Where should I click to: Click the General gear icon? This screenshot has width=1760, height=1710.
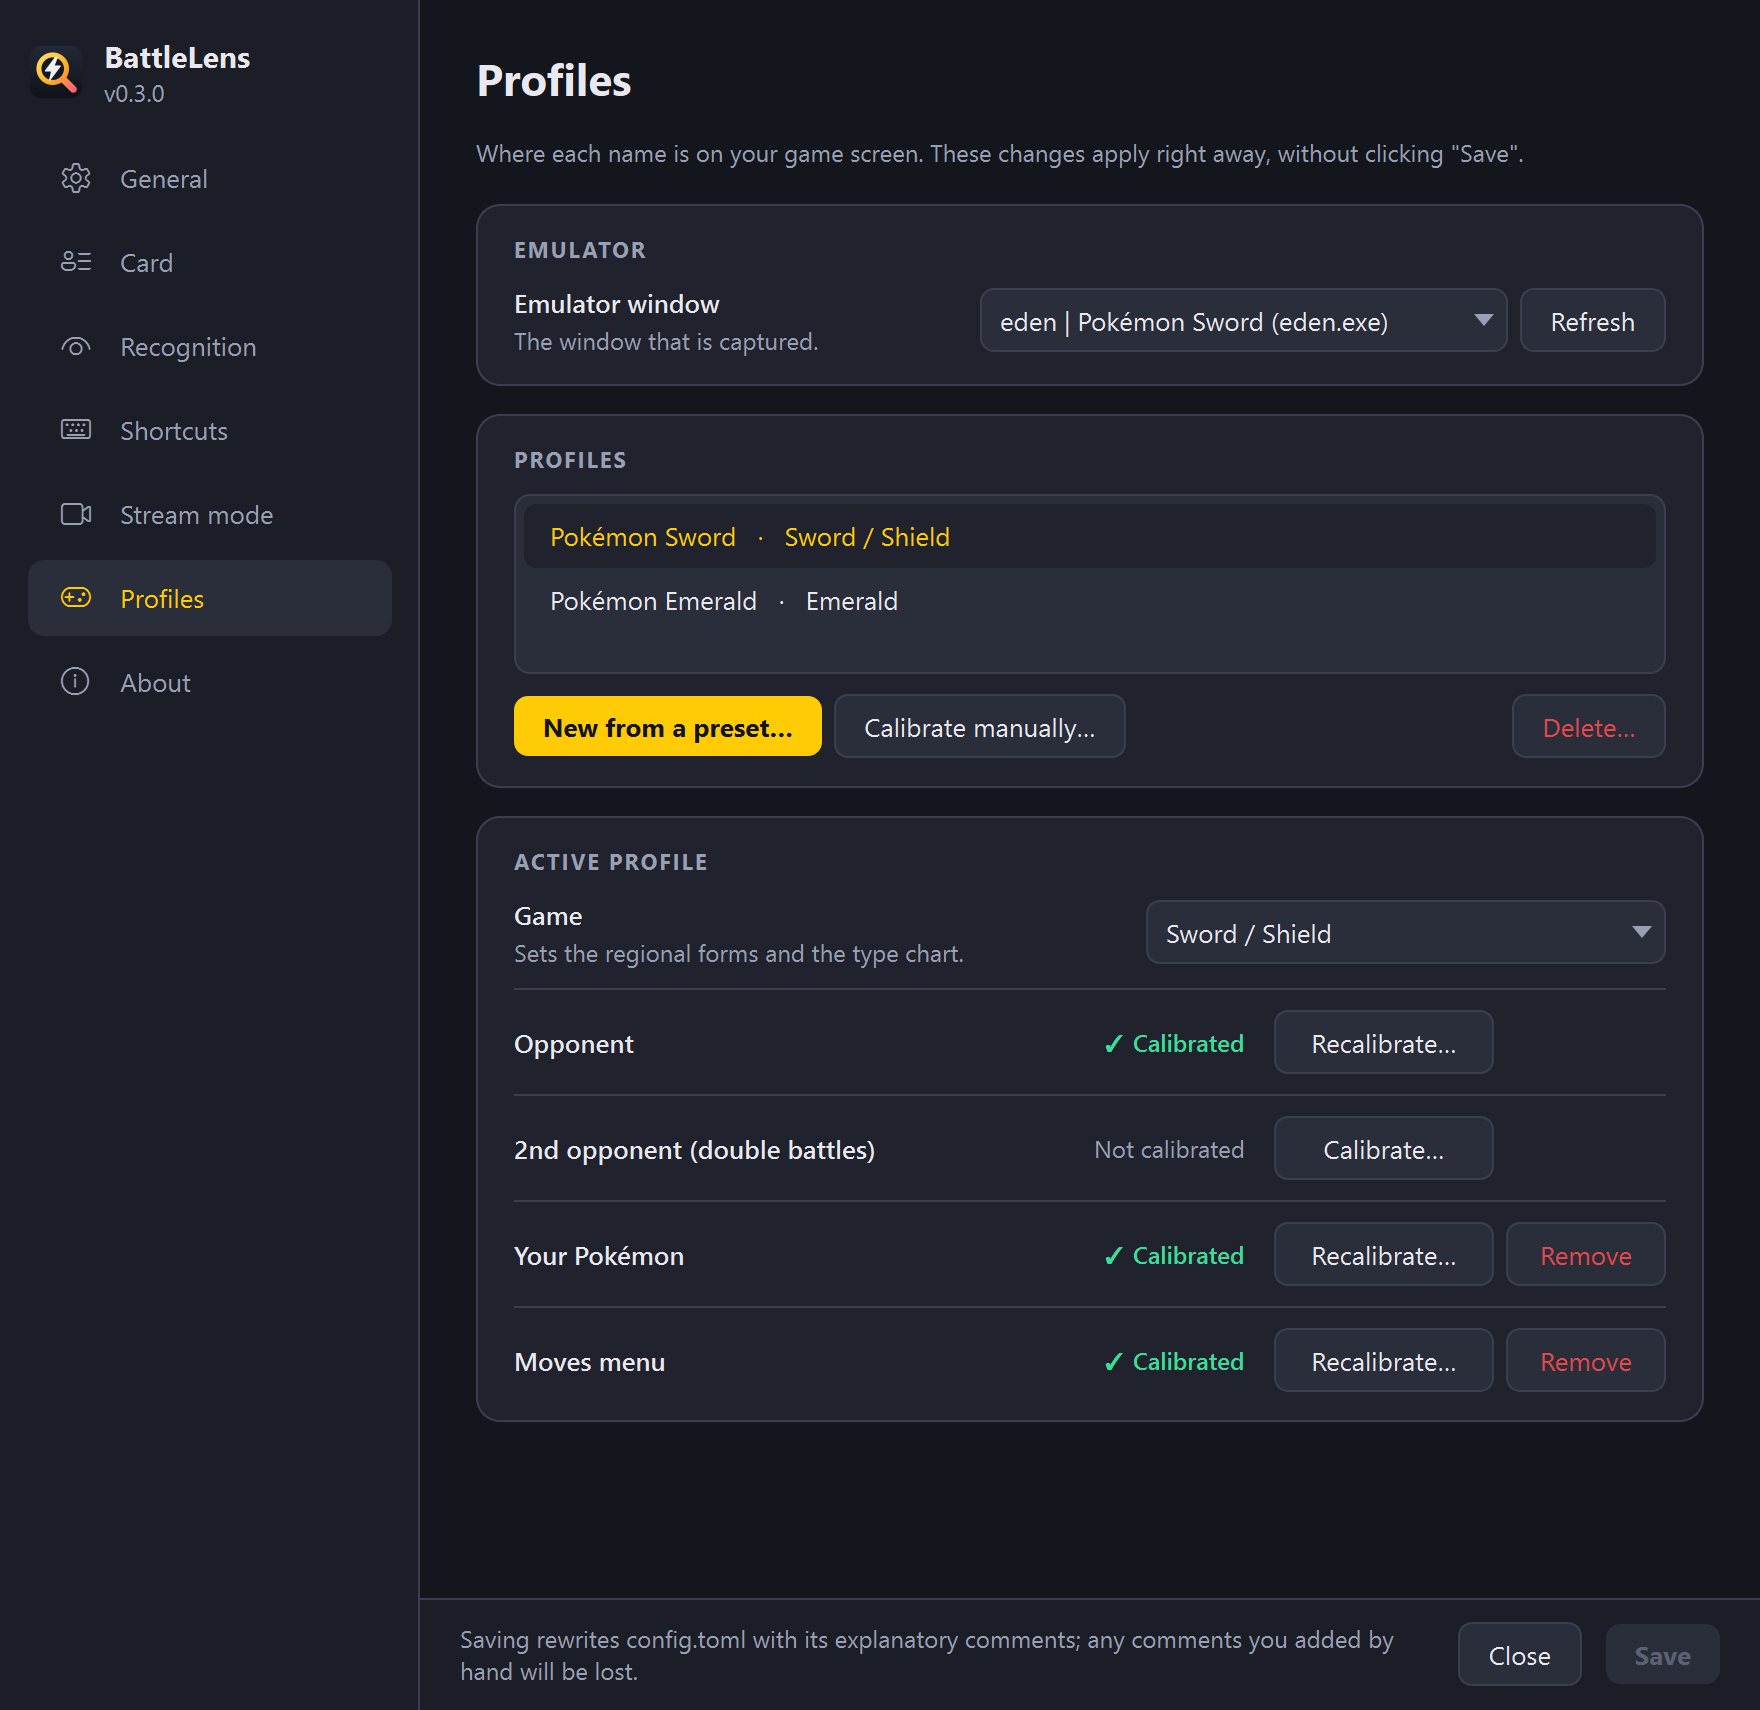click(x=76, y=178)
